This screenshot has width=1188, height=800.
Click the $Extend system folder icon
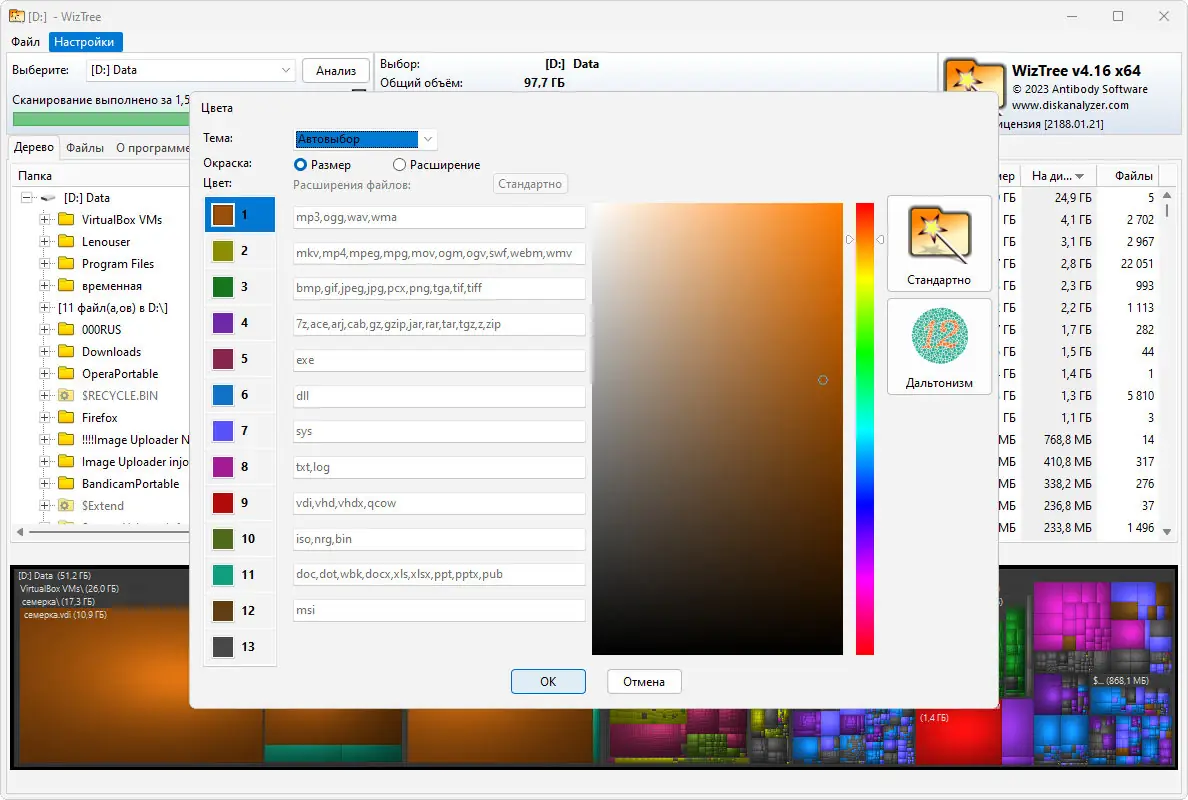(66, 505)
